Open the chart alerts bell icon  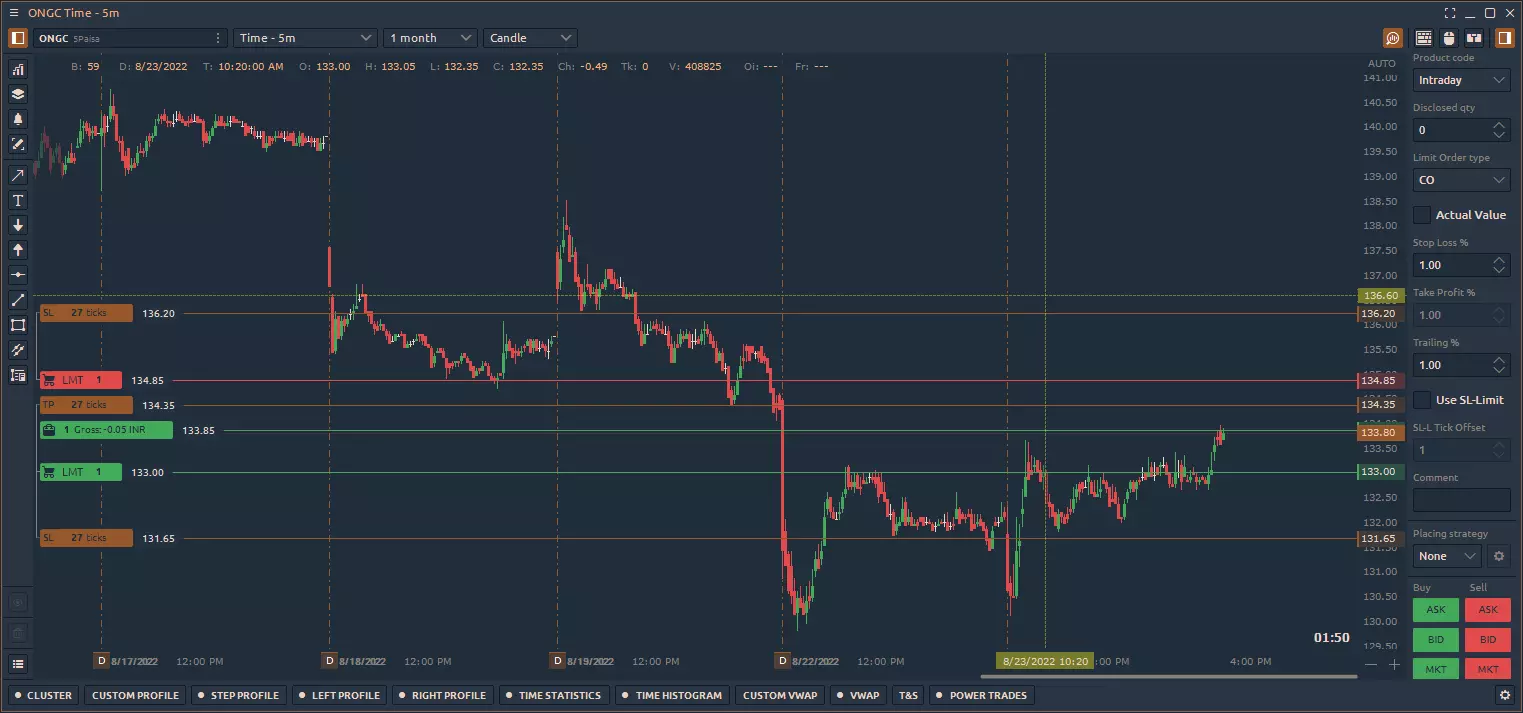click(17, 119)
